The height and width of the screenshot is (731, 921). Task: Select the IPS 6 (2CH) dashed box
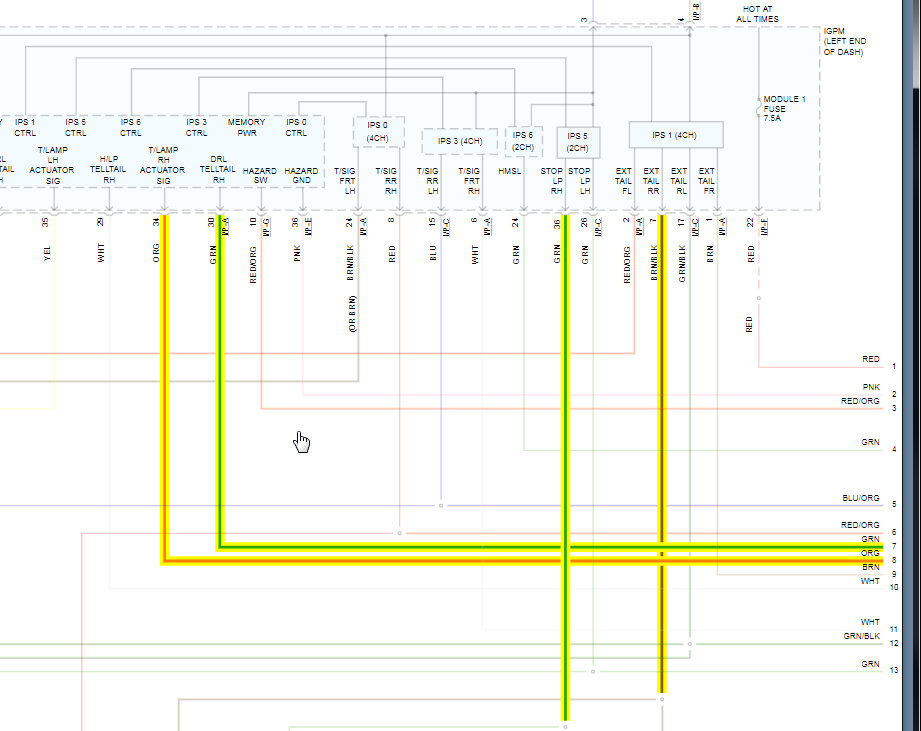(523, 142)
